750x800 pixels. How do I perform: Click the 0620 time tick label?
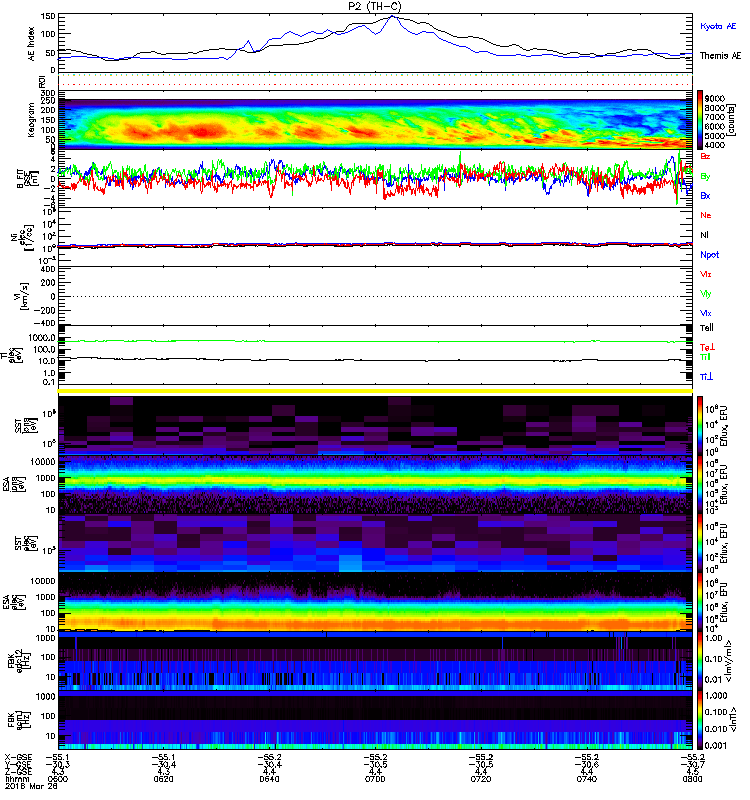163,779
